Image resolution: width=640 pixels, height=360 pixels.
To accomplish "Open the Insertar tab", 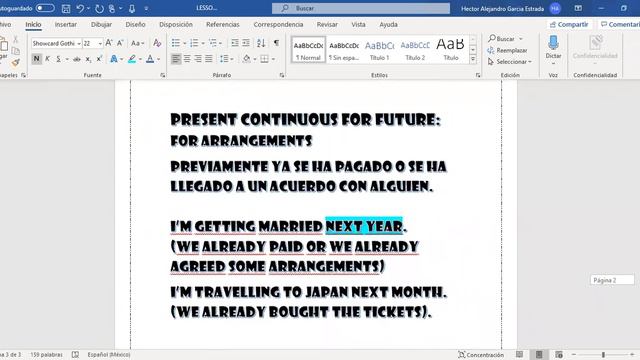I will coord(66,24).
